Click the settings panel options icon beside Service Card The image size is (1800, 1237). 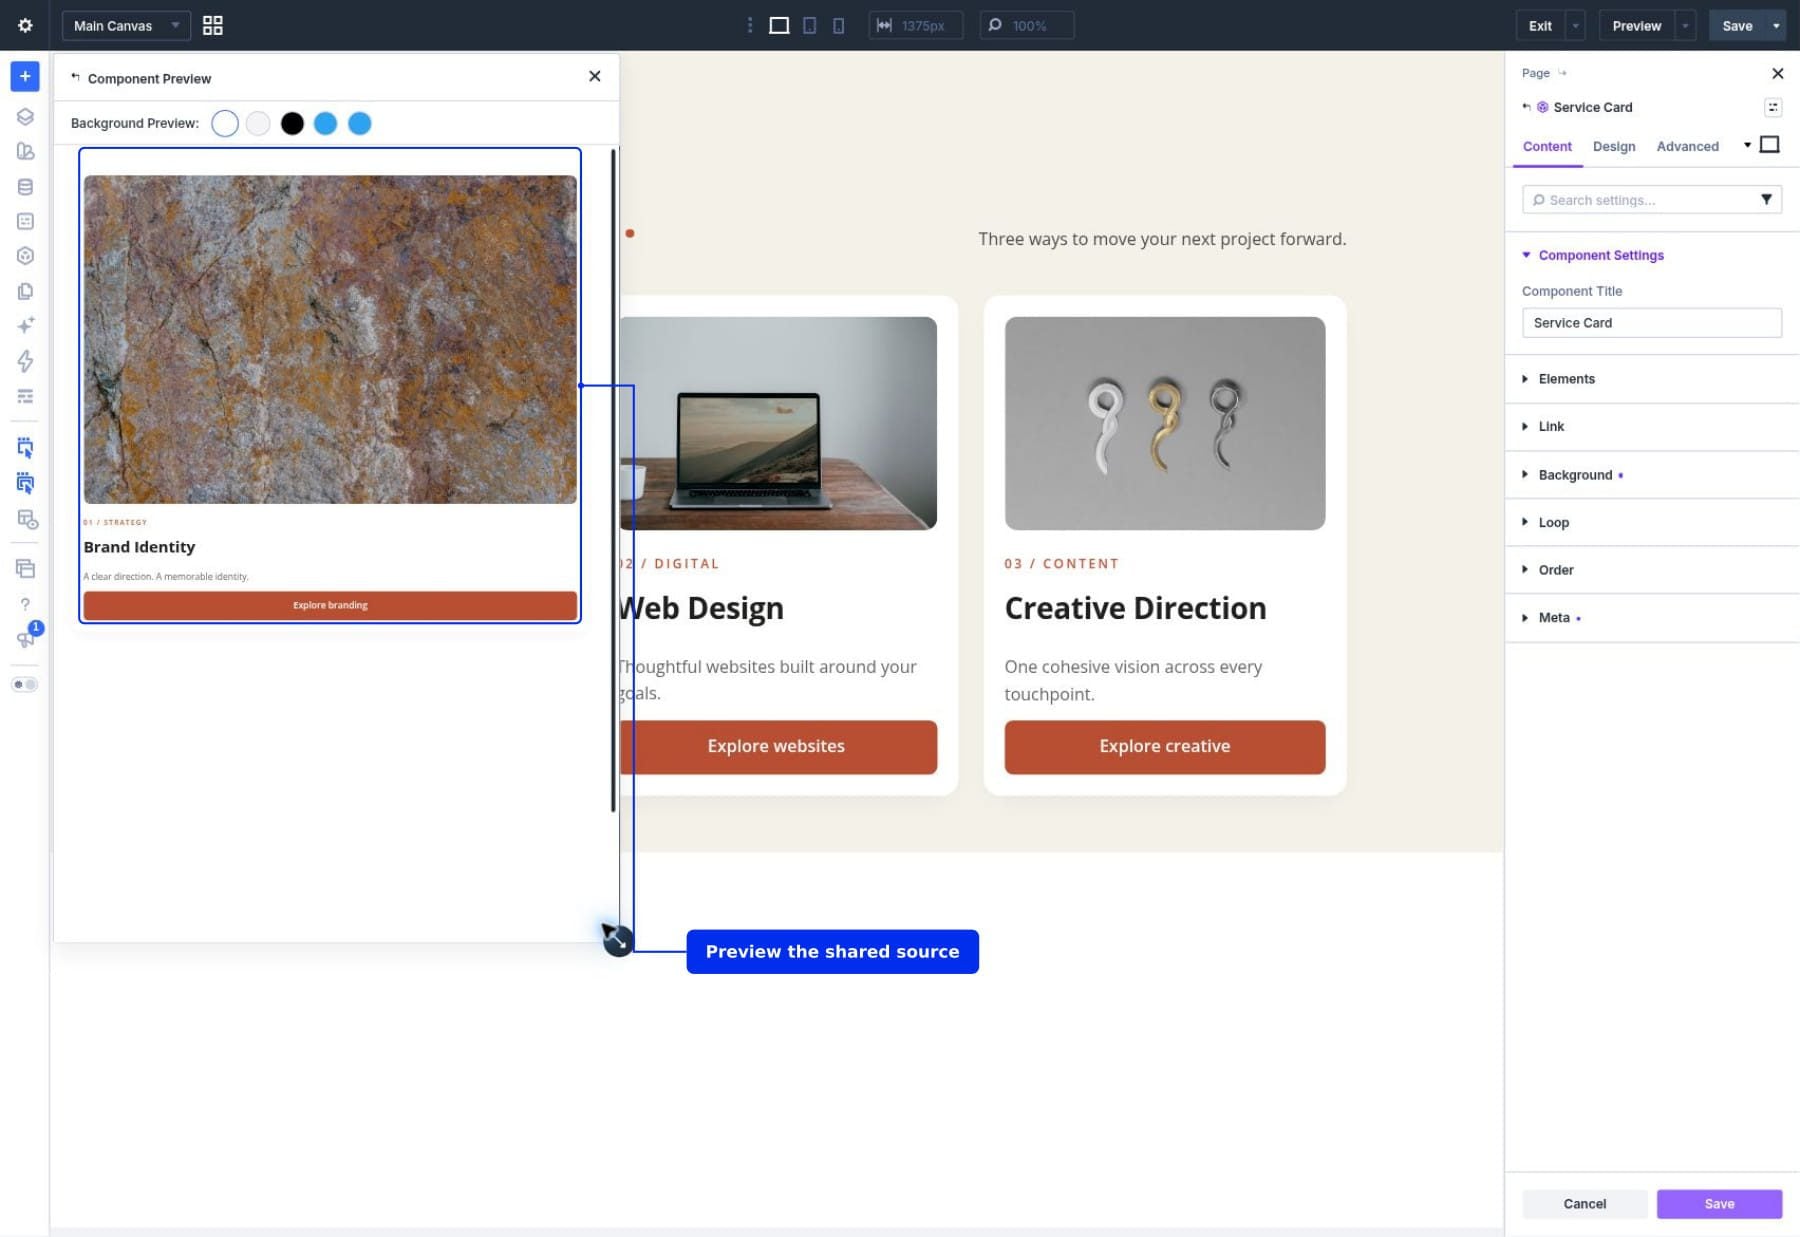1772,107
